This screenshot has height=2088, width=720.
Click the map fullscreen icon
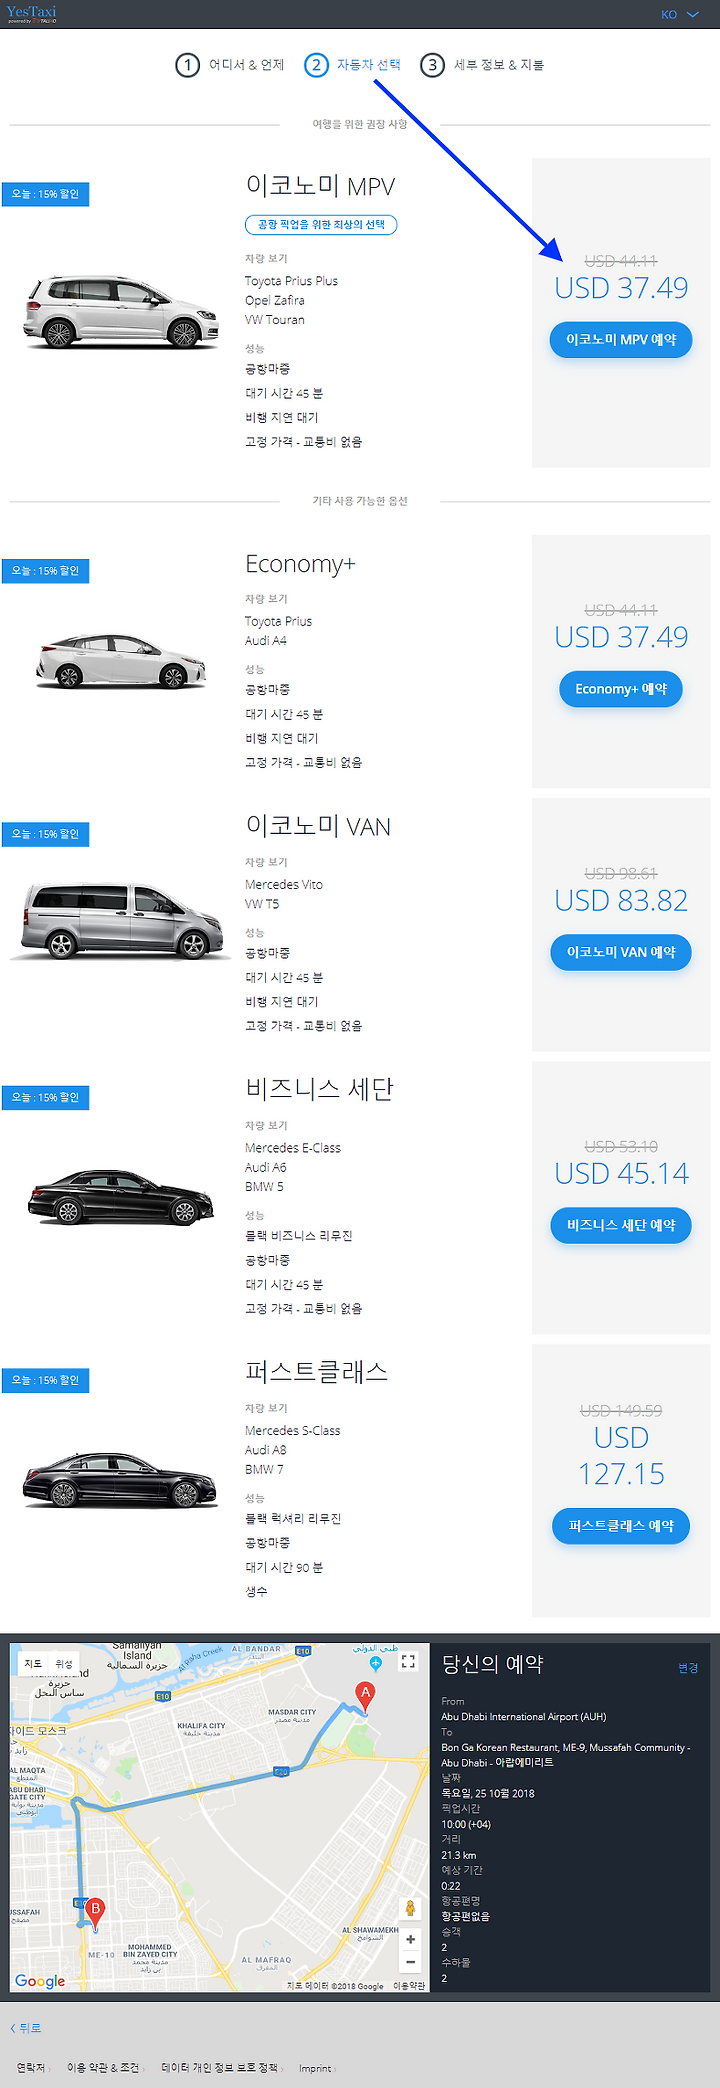[x=408, y=1661]
